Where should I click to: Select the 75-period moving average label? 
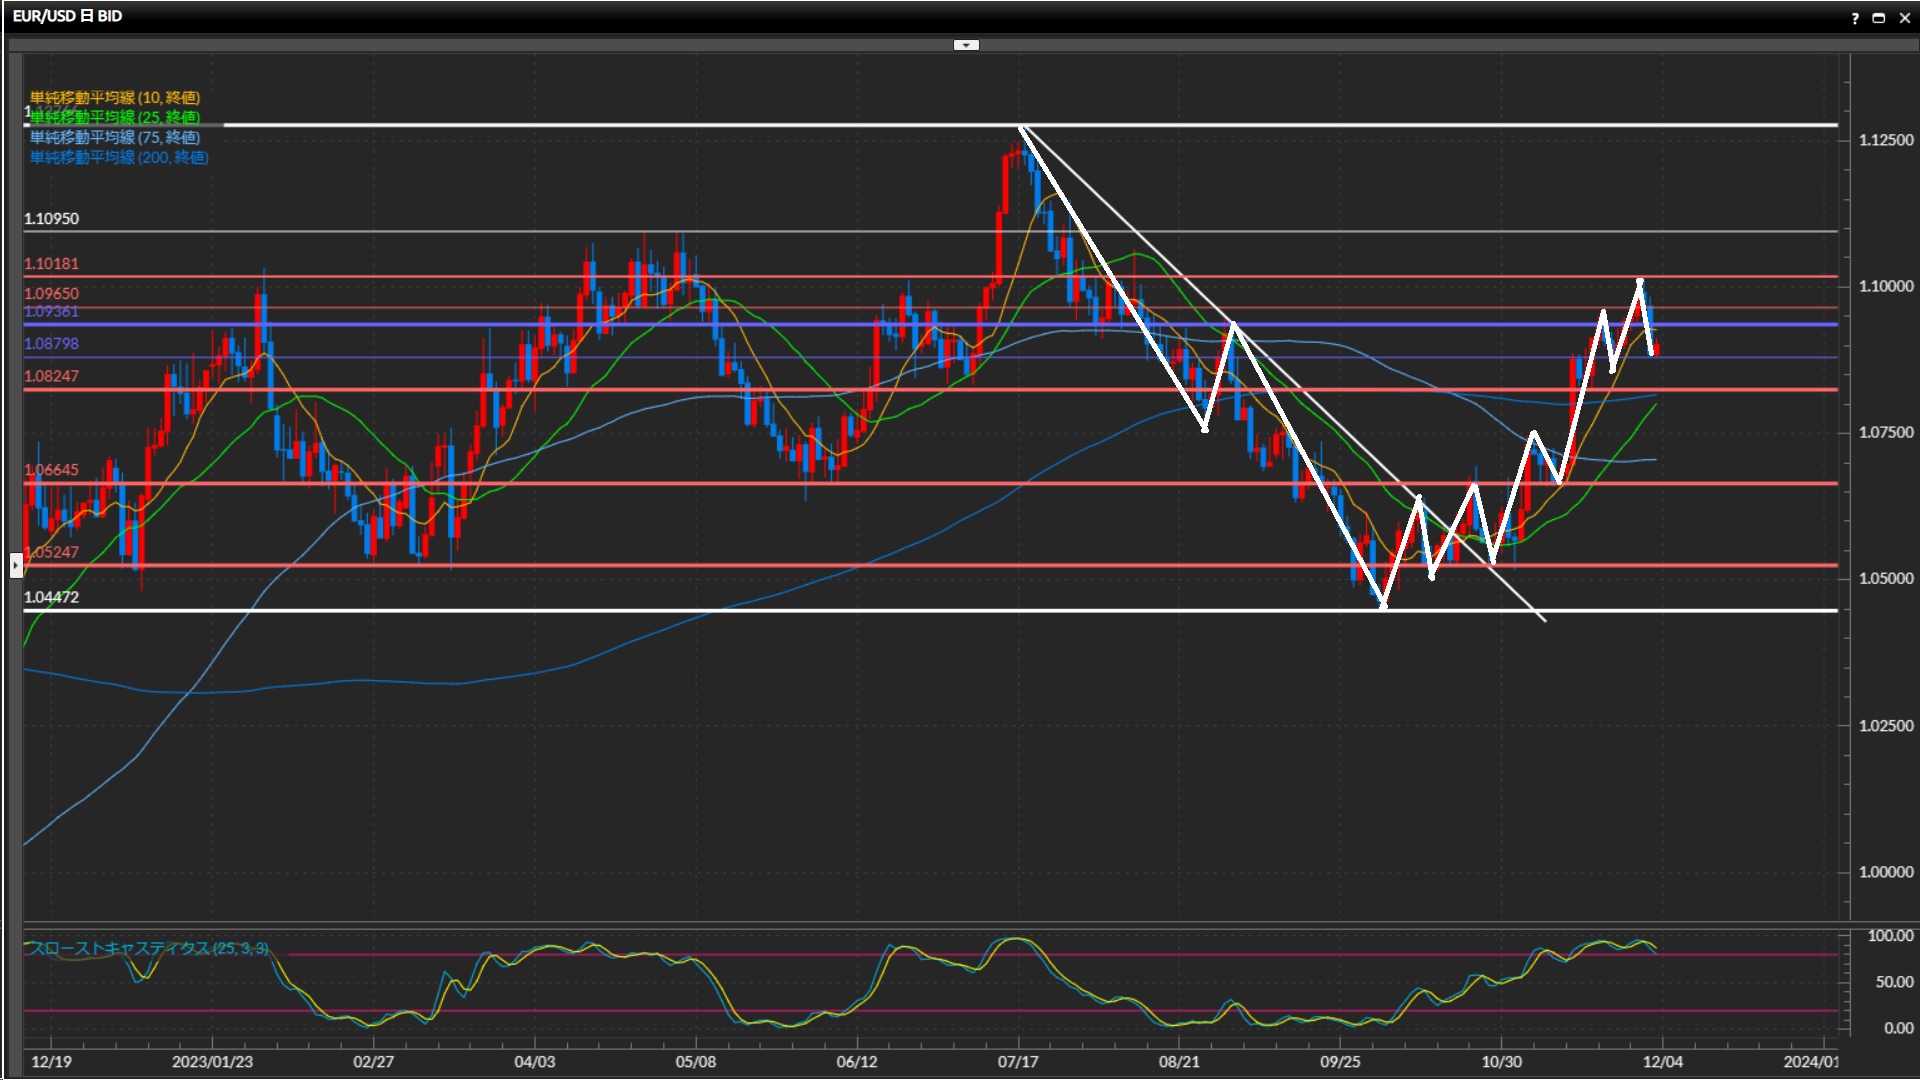115,137
